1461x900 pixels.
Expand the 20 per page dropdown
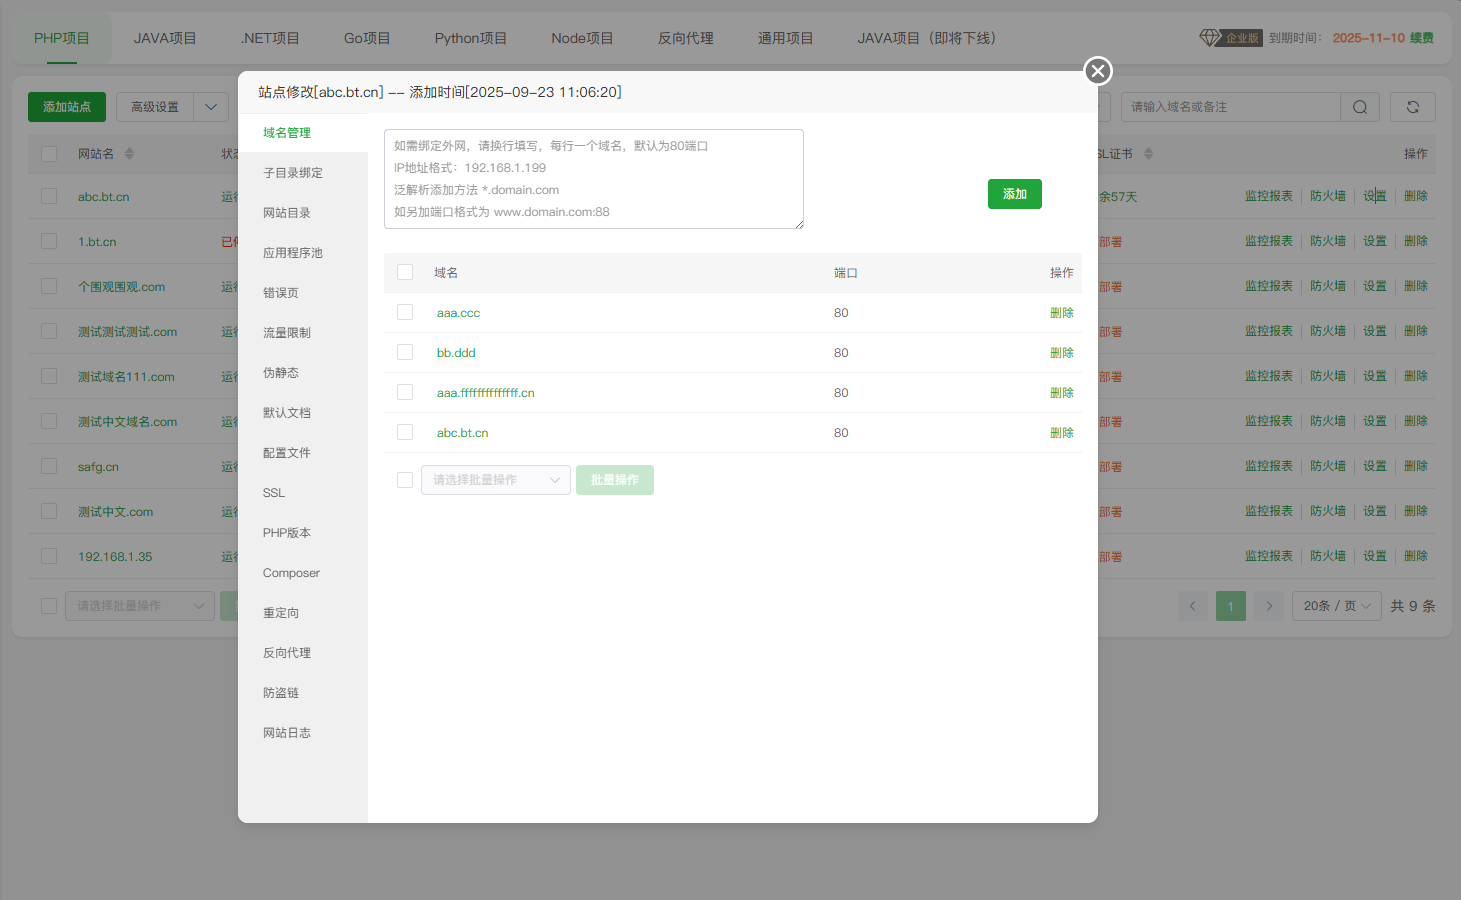pyautogui.click(x=1336, y=606)
